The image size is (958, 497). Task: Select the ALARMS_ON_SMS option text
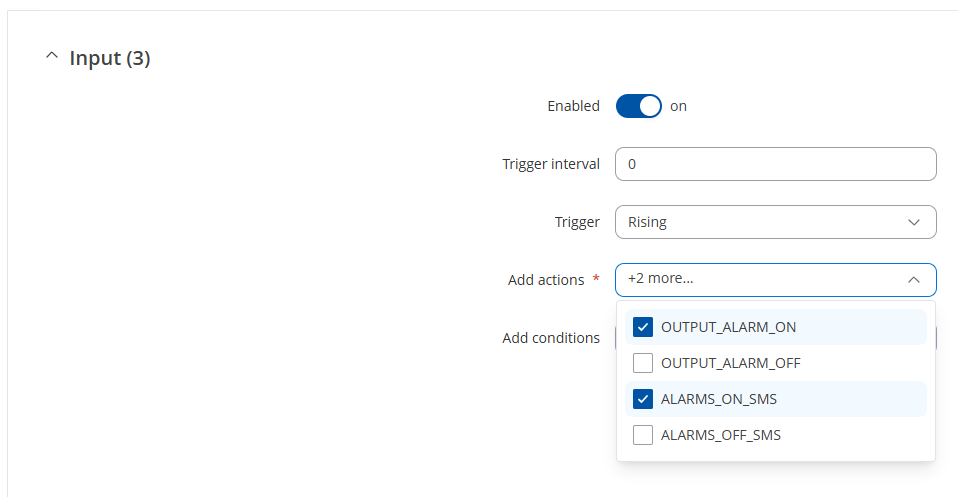click(x=718, y=399)
